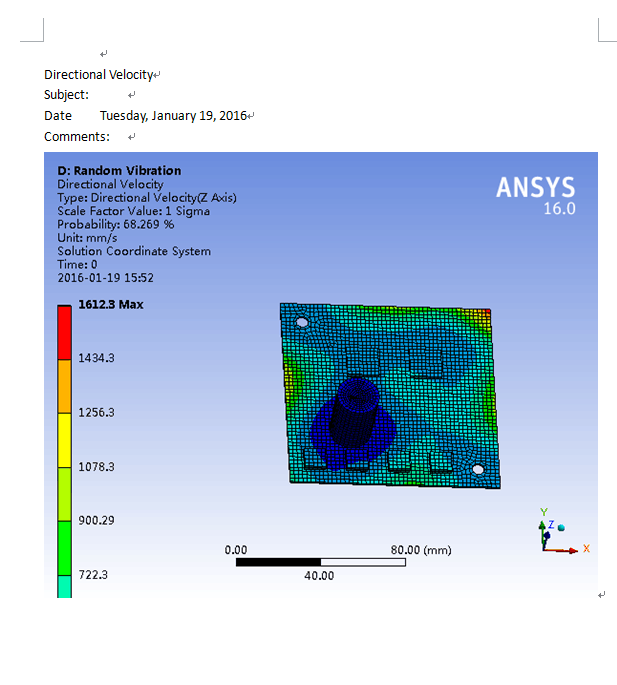The image size is (617, 685).
Task: Click the green legend band near 900.29
Action: pos(65,548)
